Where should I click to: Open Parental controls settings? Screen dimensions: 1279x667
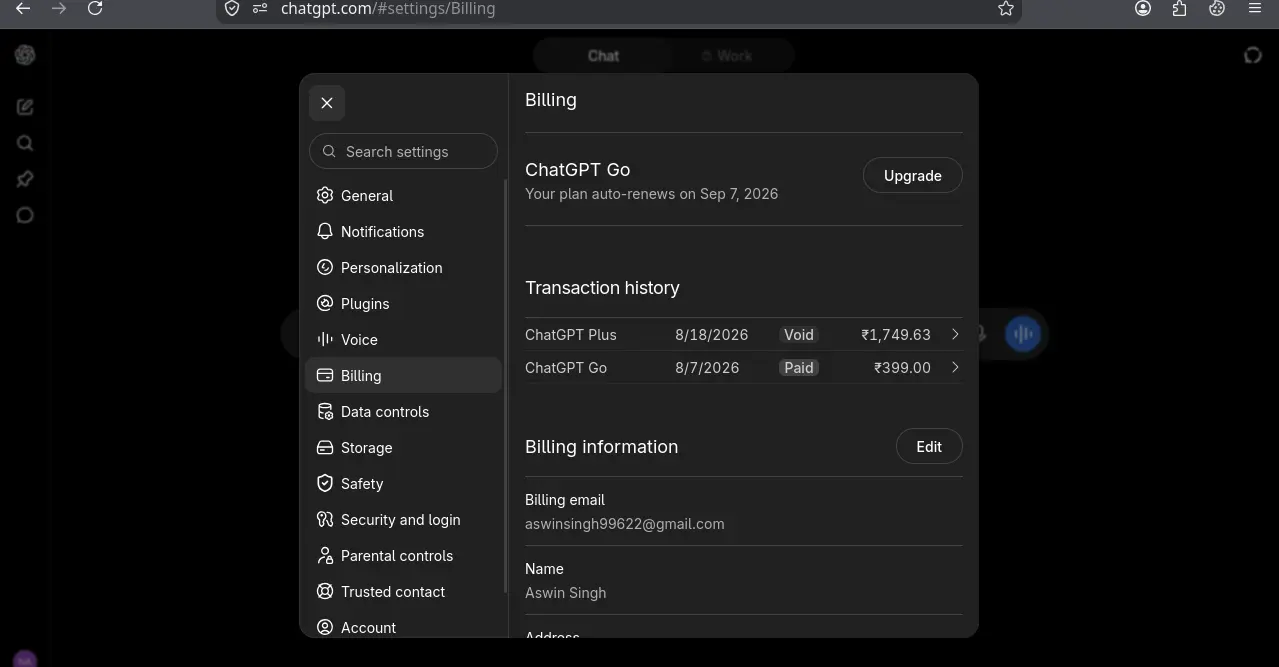(x=403, y=555)
